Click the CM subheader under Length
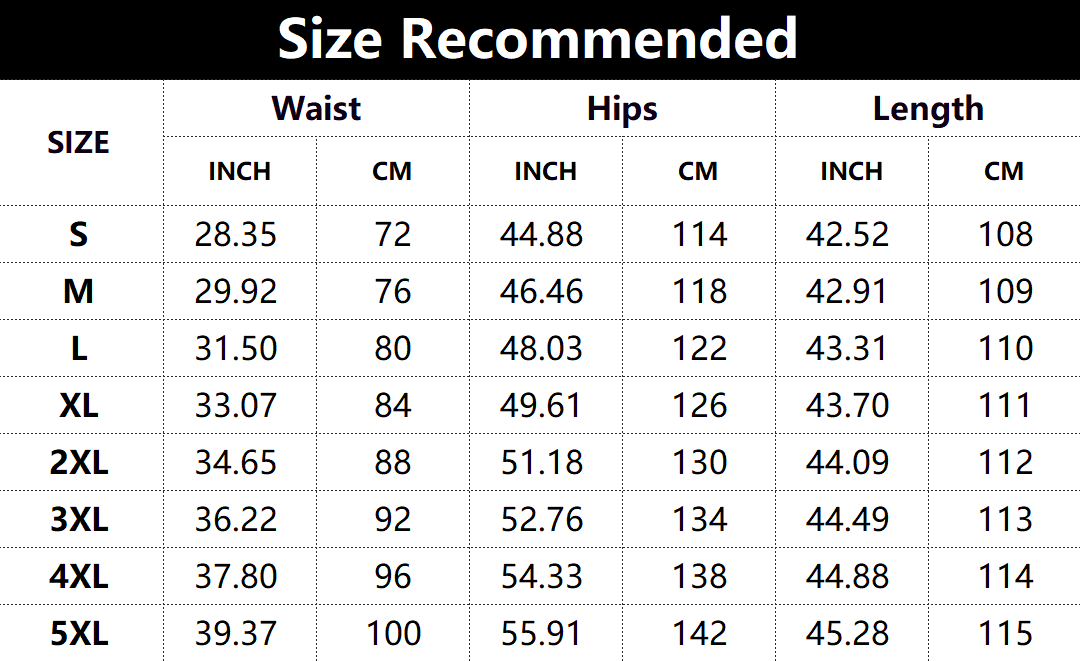 pyautogui.click(x=1004, y=171)
